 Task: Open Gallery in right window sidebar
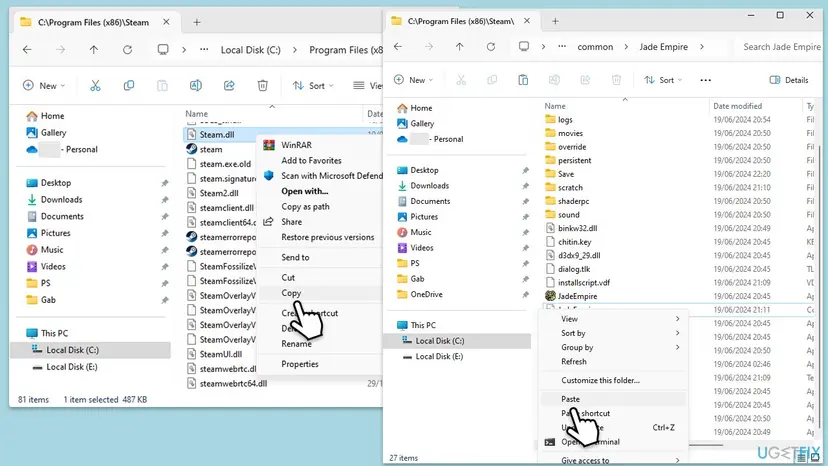[x=422, y=123]
